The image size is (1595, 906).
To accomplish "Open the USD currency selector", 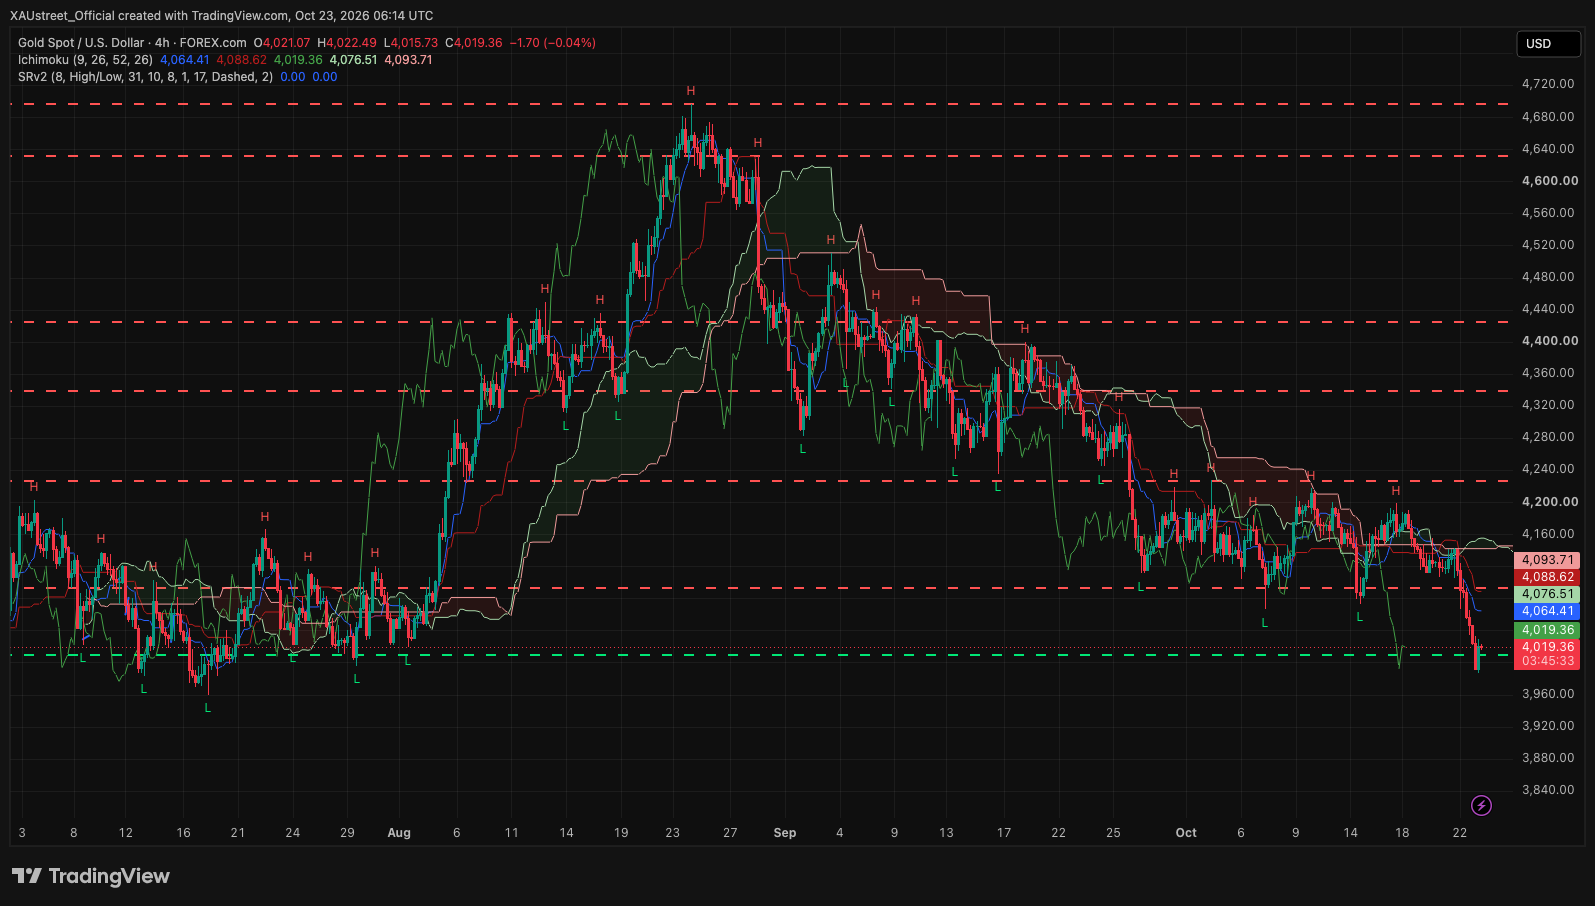I will click(1548, 44).
